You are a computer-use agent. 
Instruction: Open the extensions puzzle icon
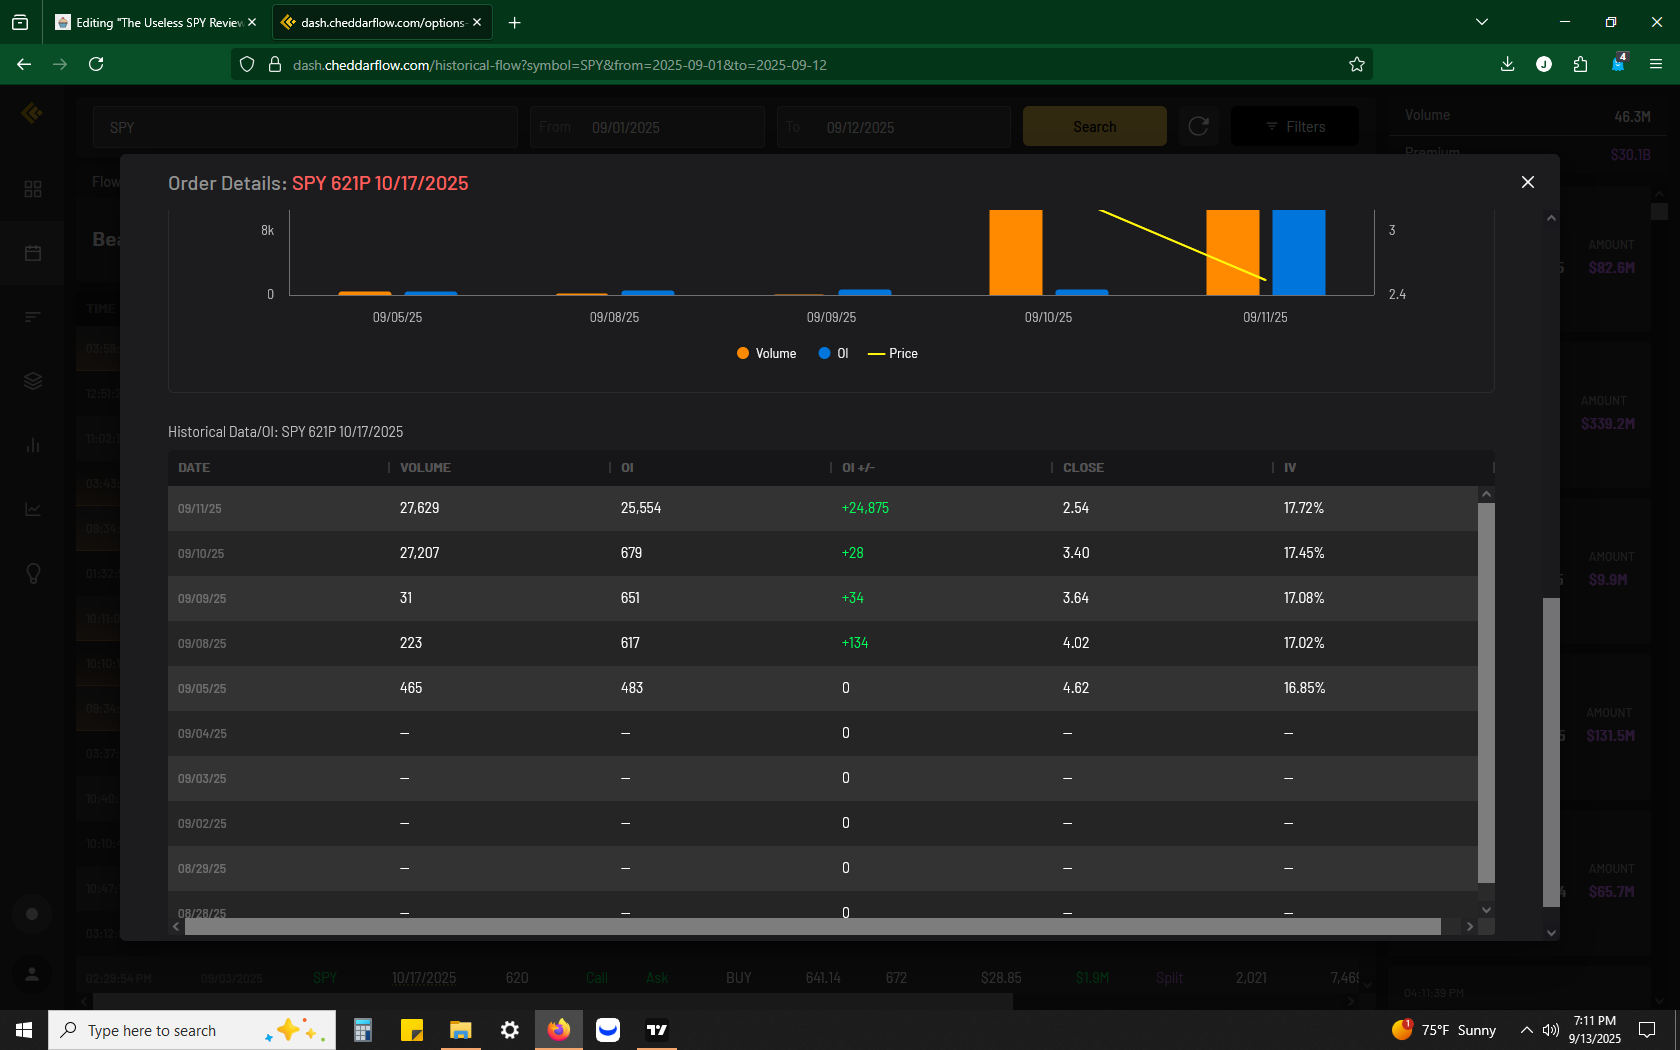pyautogui.click(x=1580, y=64)
